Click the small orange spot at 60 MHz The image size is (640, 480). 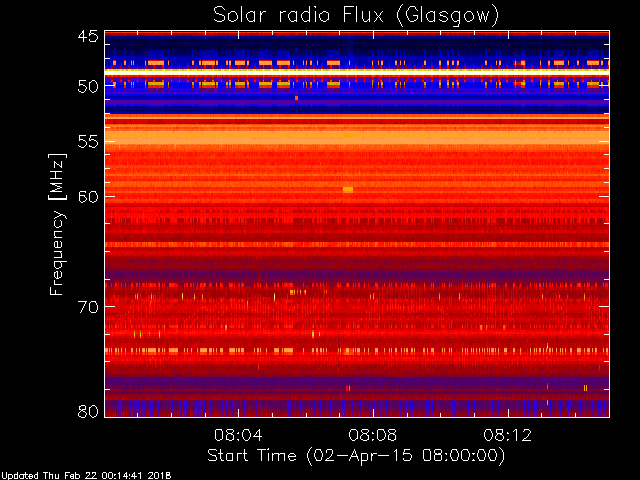click(x=348, y=189)
